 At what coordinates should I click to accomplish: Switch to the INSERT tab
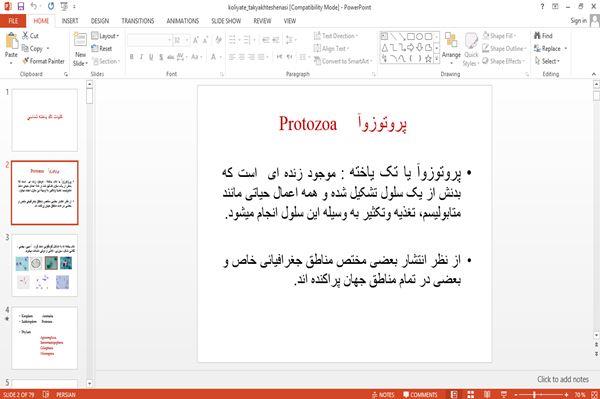pos(70,21)
